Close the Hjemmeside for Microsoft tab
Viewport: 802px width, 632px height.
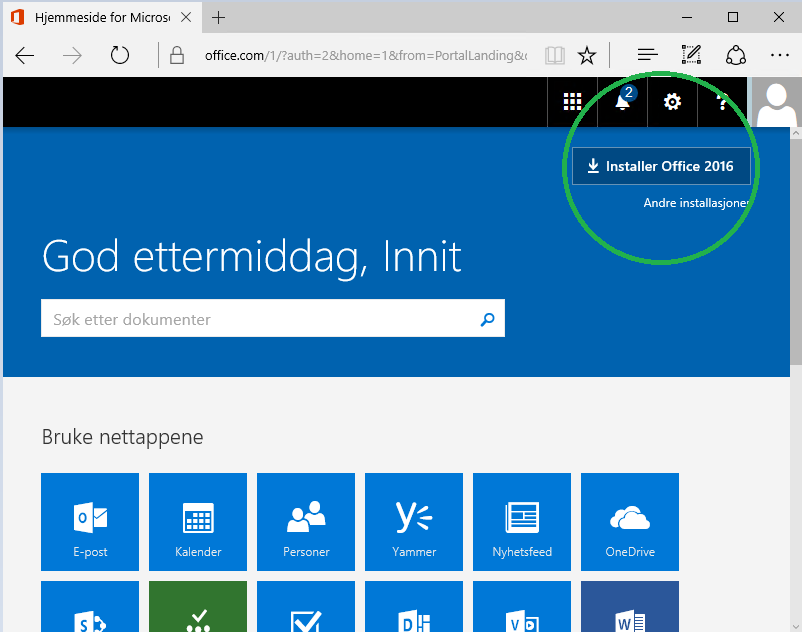[x=186, y=17]
